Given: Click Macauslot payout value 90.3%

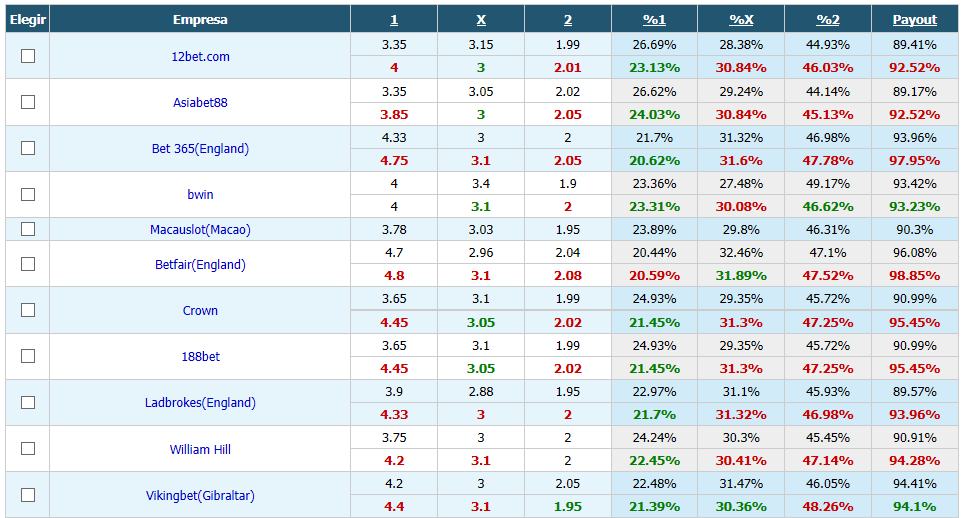Looking at the screenshot, I should [914, 230].
